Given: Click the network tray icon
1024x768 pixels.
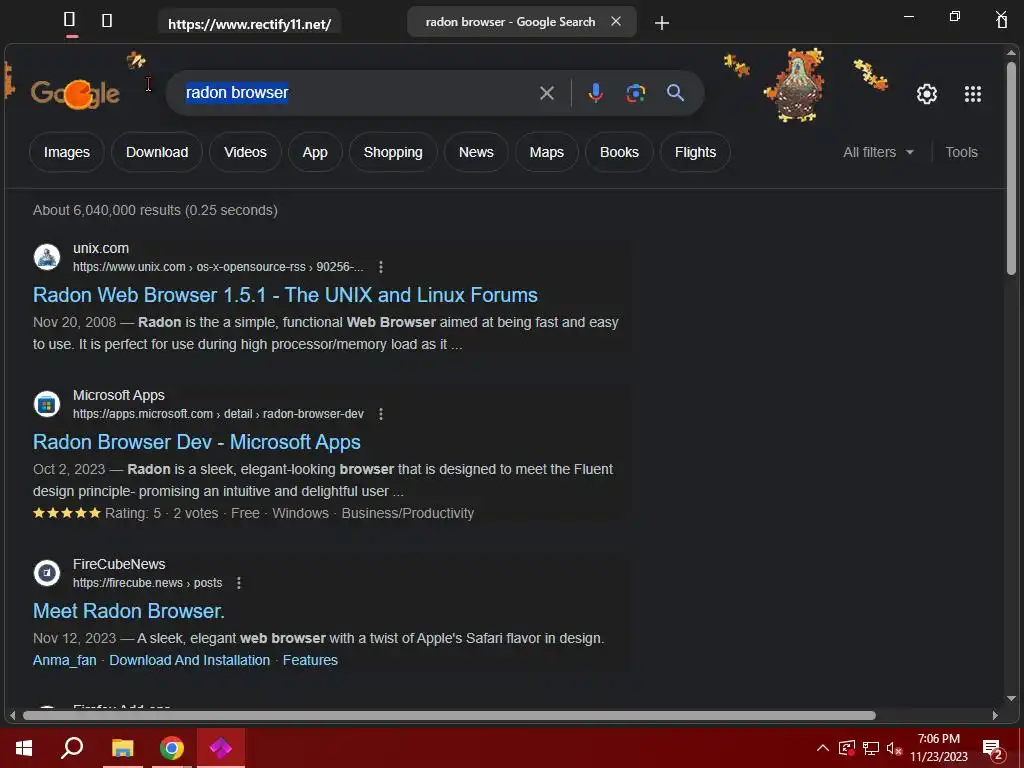Looking at the screenshot, I should click(x=871, y=748).
